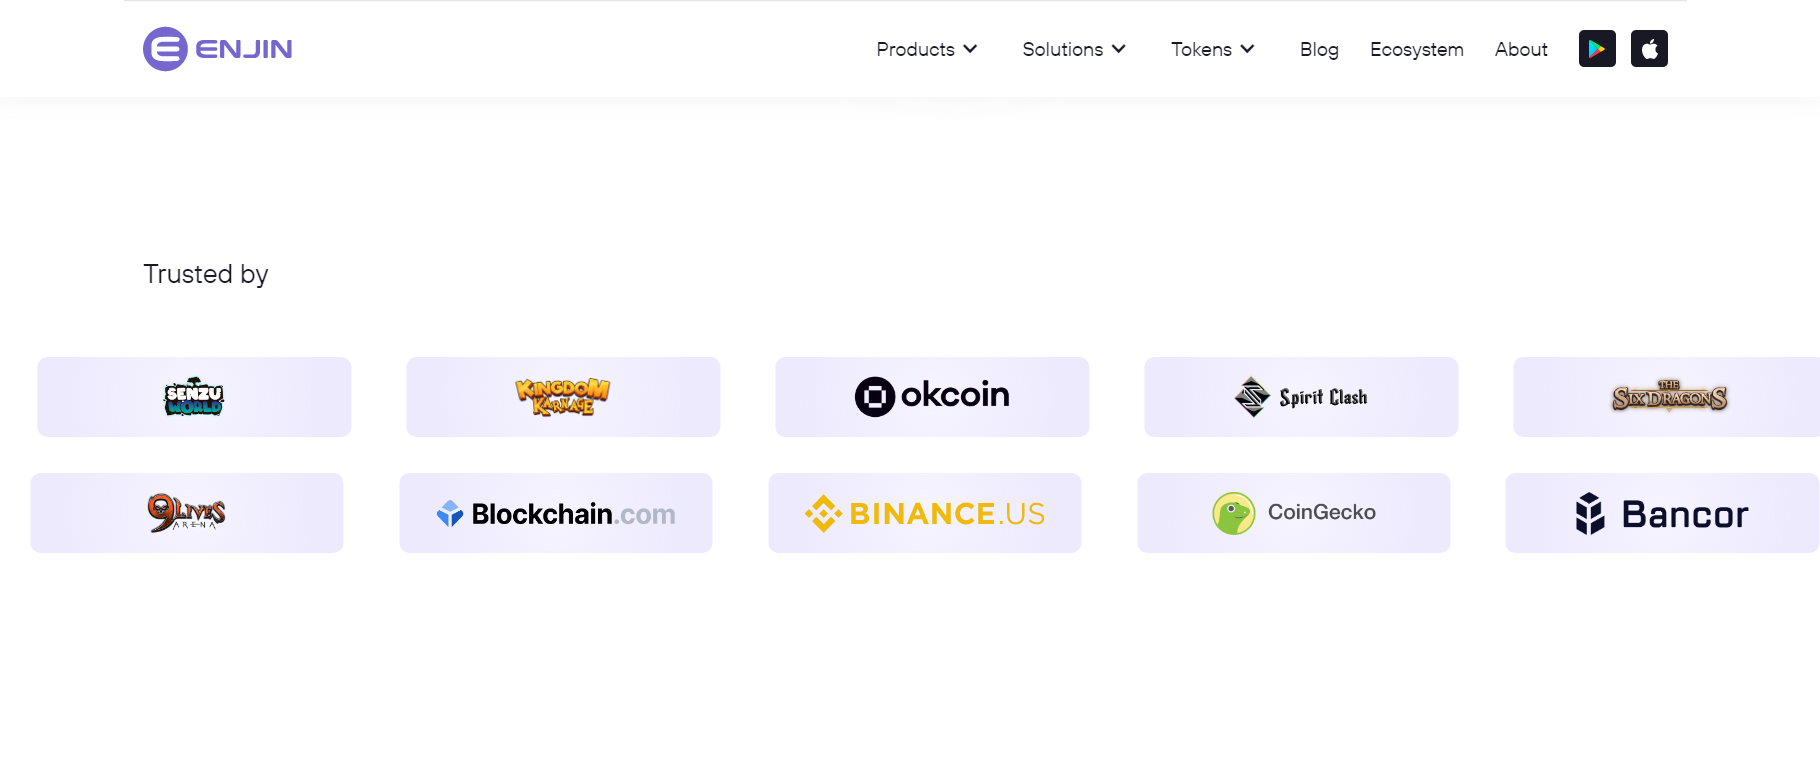Click The Six Dragons partner card
The width and height of the screenshot is (1820, 775).
[x=1669, y=396]
